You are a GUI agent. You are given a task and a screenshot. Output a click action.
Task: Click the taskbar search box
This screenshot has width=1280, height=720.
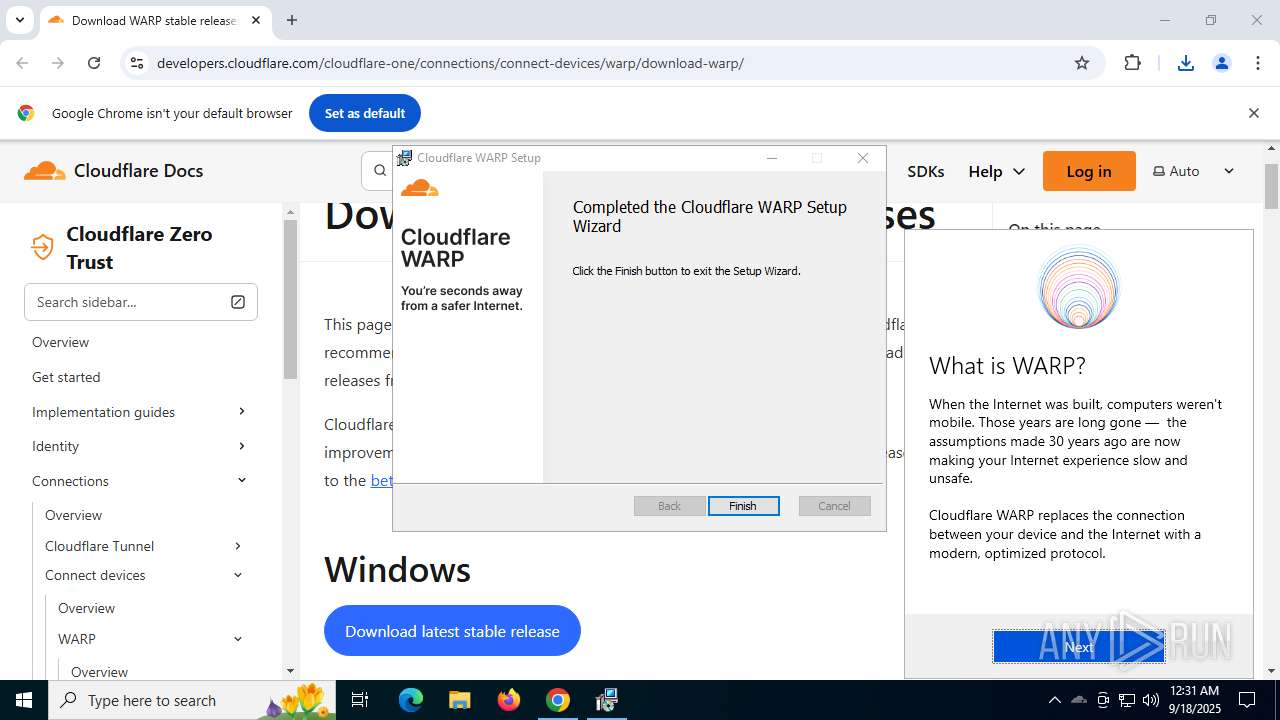[193, 700]
